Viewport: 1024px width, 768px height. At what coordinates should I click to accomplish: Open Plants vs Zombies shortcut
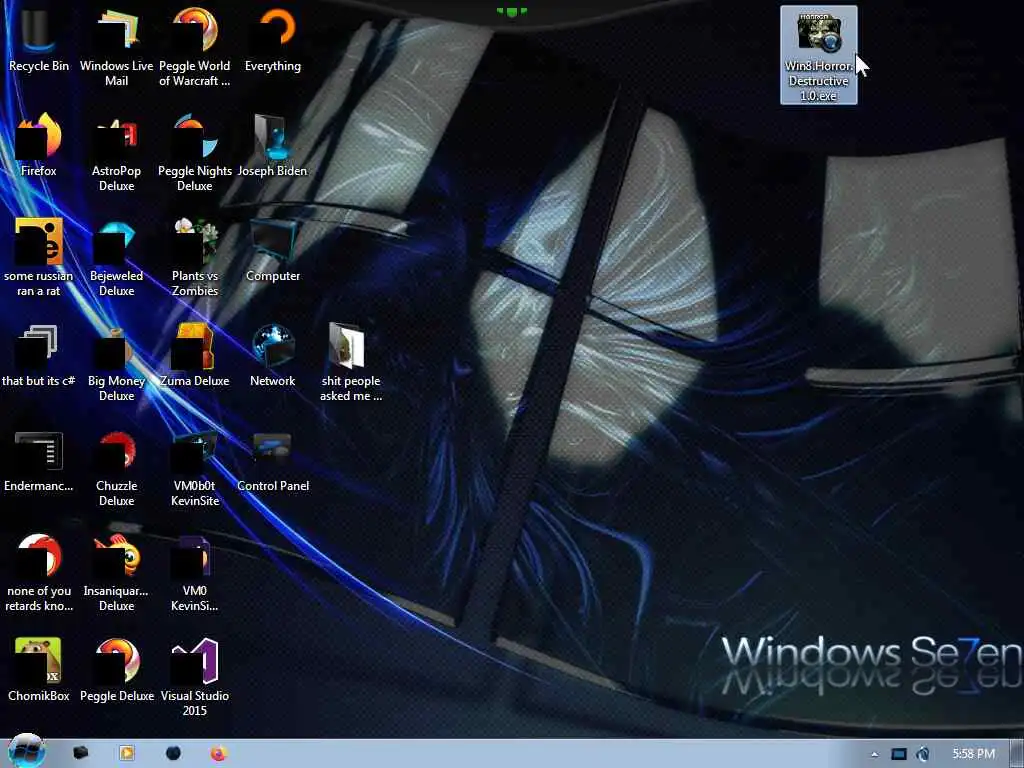(195, 257)
